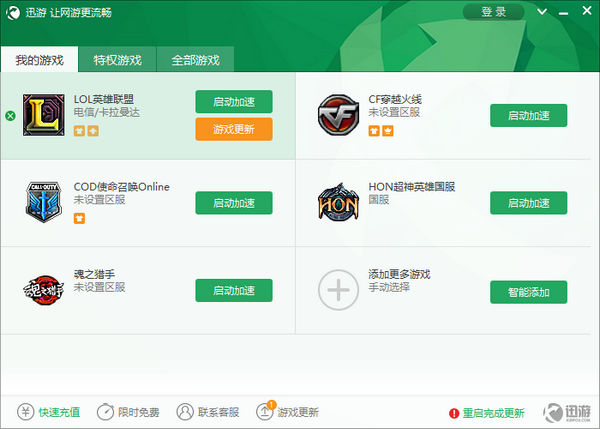Screen dimensions: 600x429
Task: Switch to 我的游戏 tab
Action: [x=39, y=59]
